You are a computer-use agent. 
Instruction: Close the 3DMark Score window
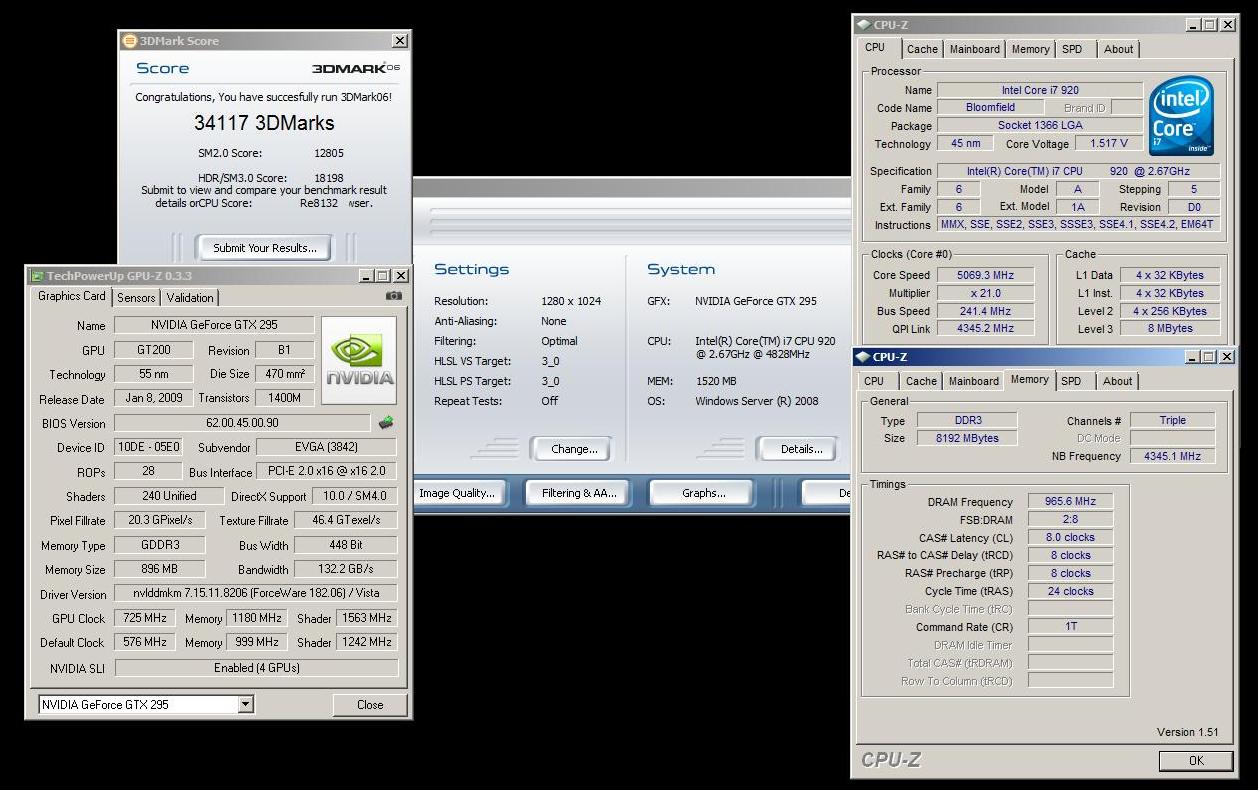click(x=400, y=41)
